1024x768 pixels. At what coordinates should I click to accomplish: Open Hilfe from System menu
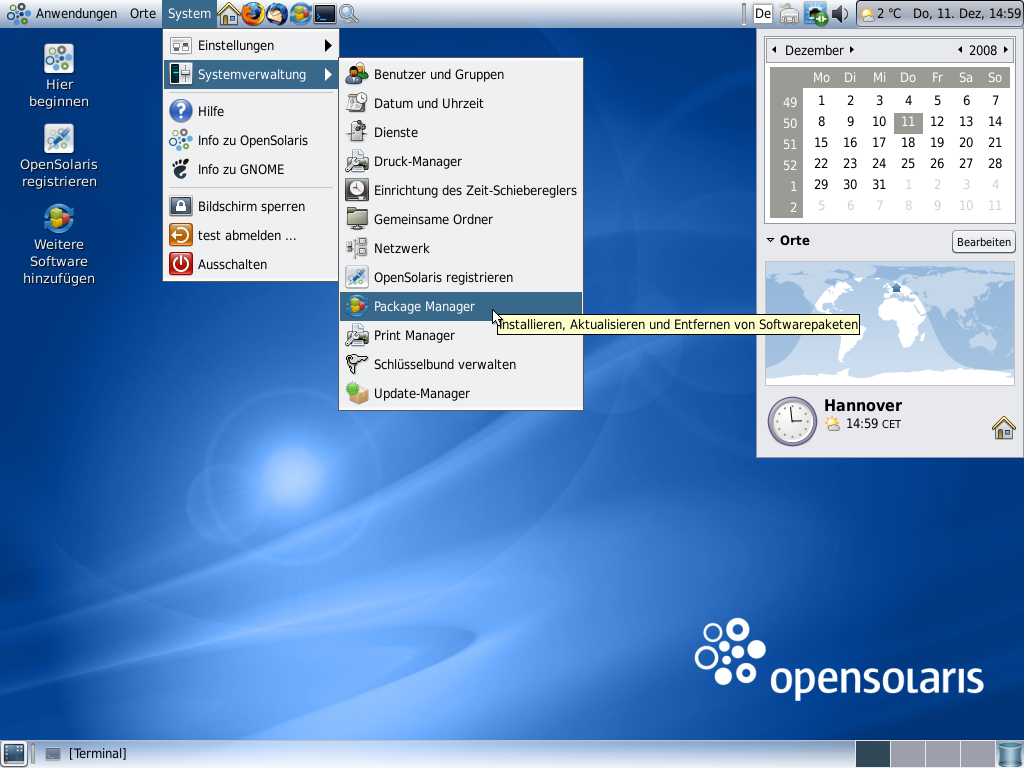[251, 112]
